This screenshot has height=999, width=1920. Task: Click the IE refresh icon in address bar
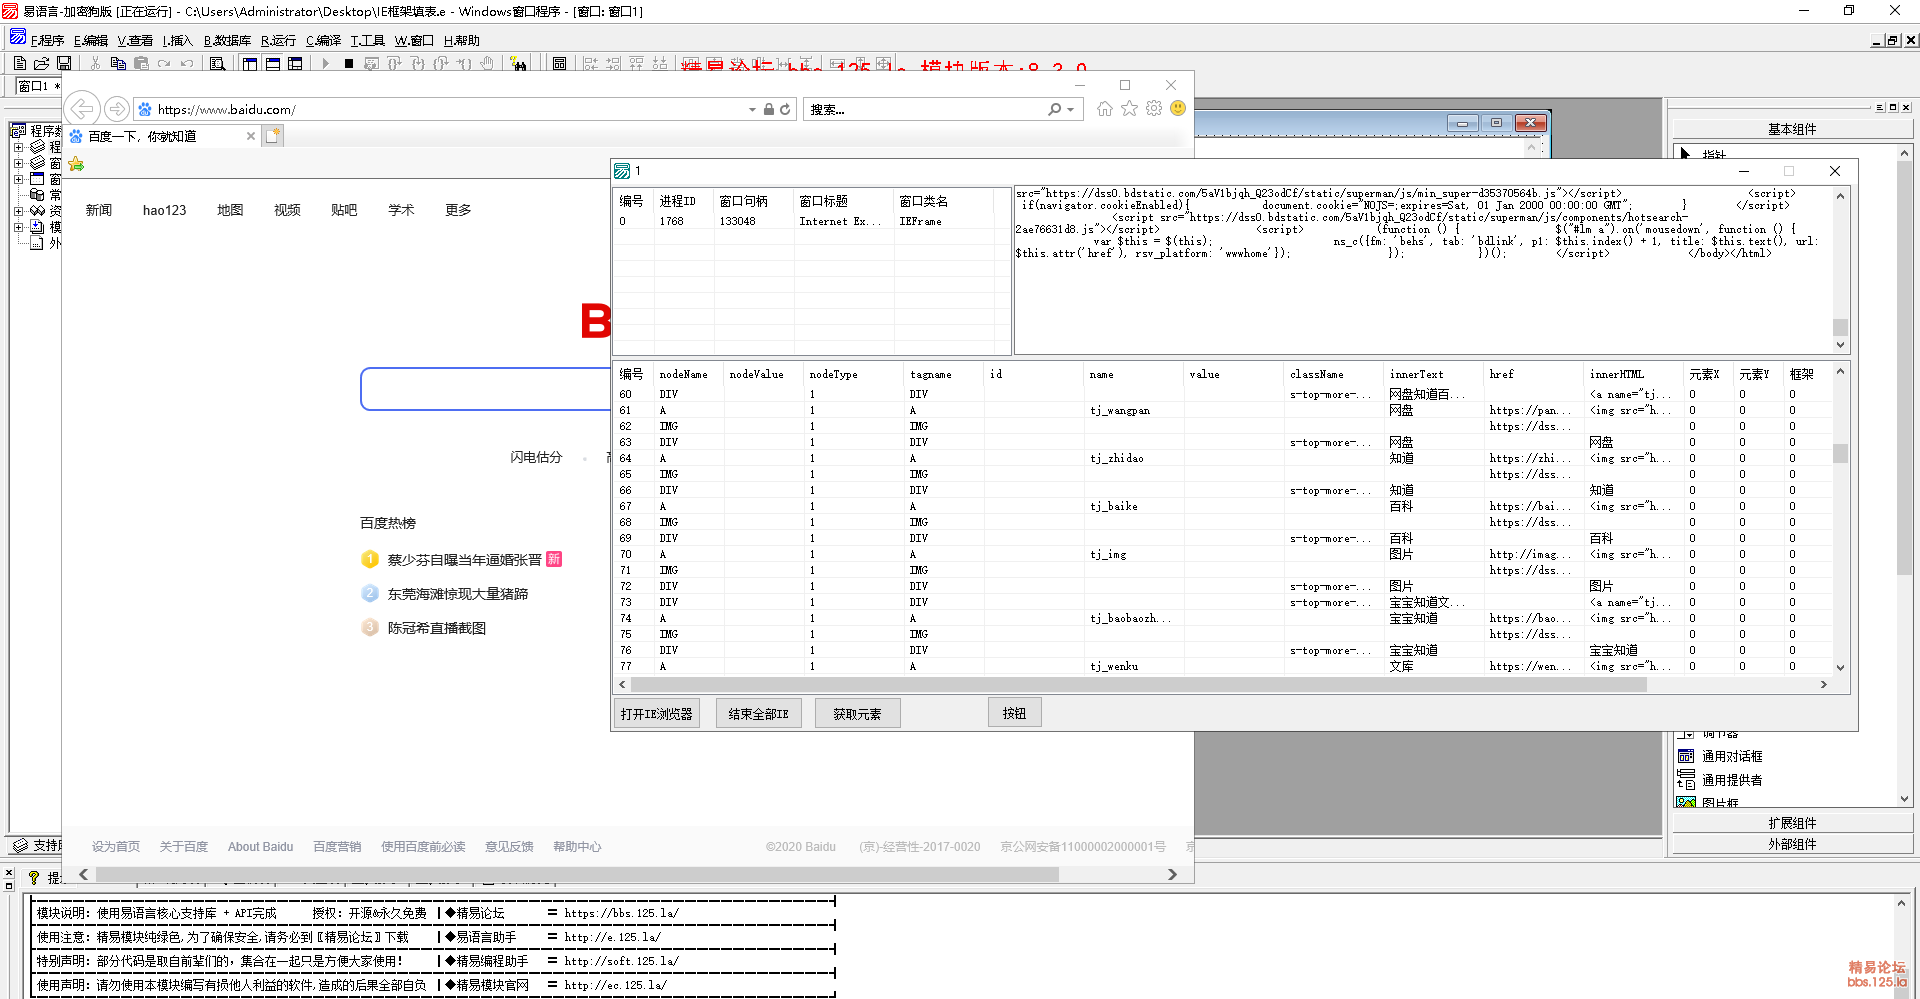point(785,109)
